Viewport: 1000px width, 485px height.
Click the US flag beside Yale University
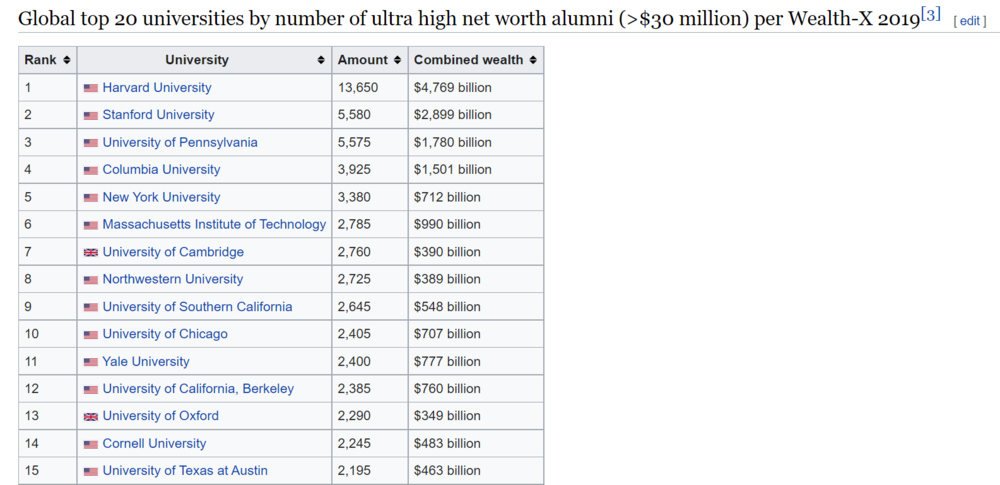coord(91,362)
